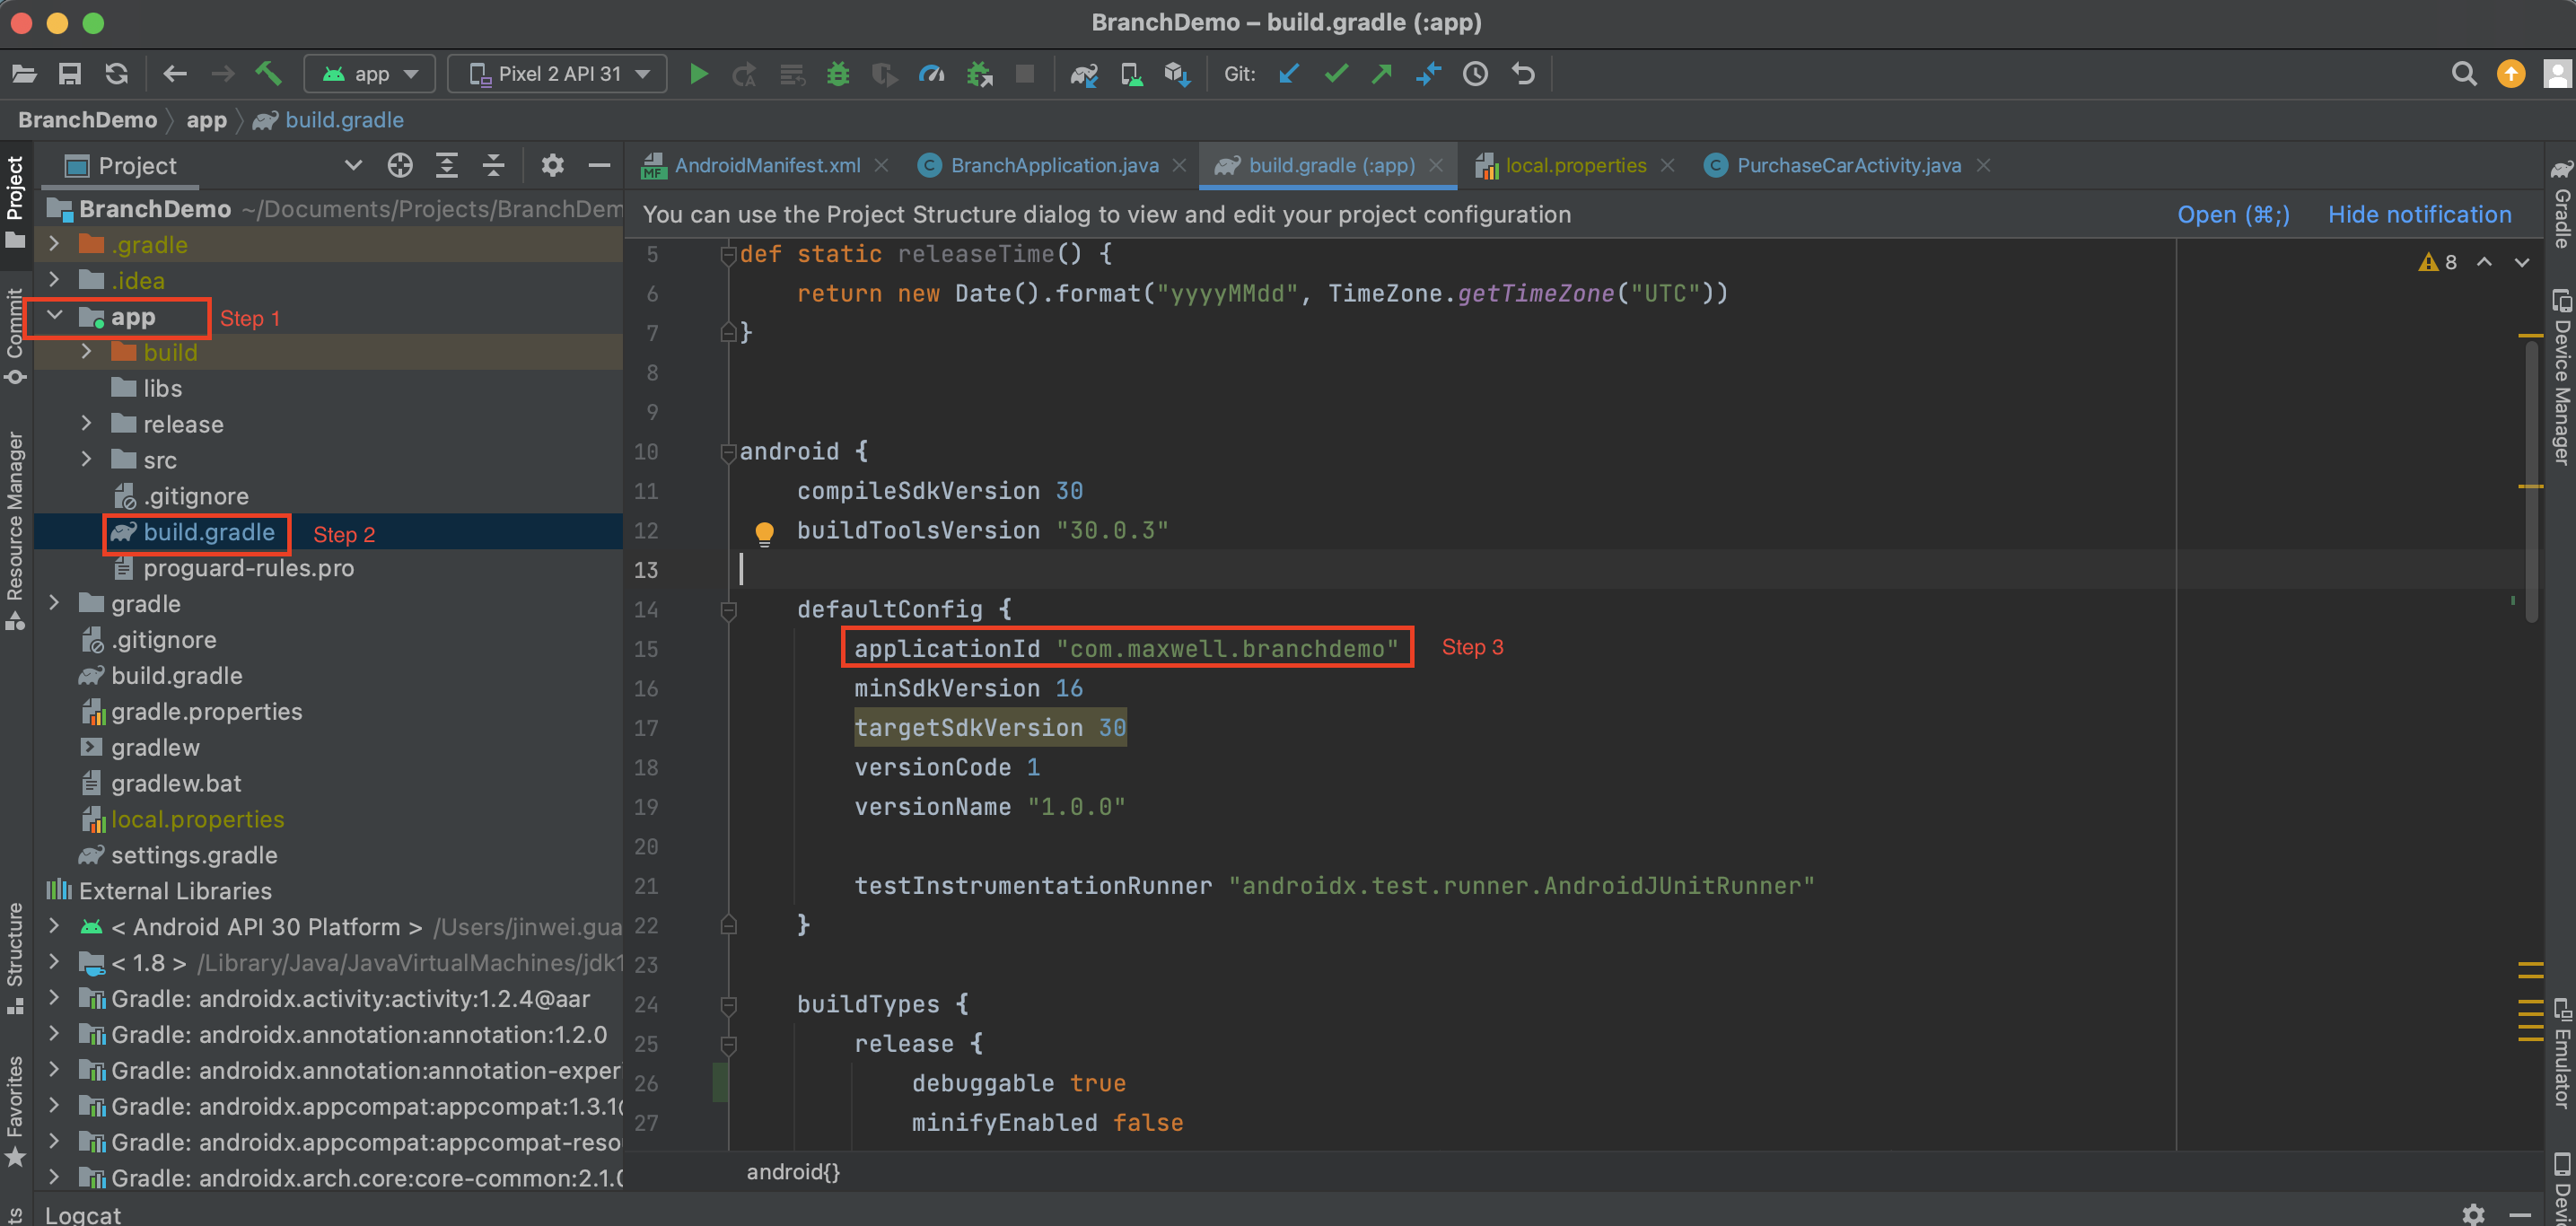Open Project view mode dropdown
Viewport: 2576px width, 1226px height.
[x=352, y=166]
